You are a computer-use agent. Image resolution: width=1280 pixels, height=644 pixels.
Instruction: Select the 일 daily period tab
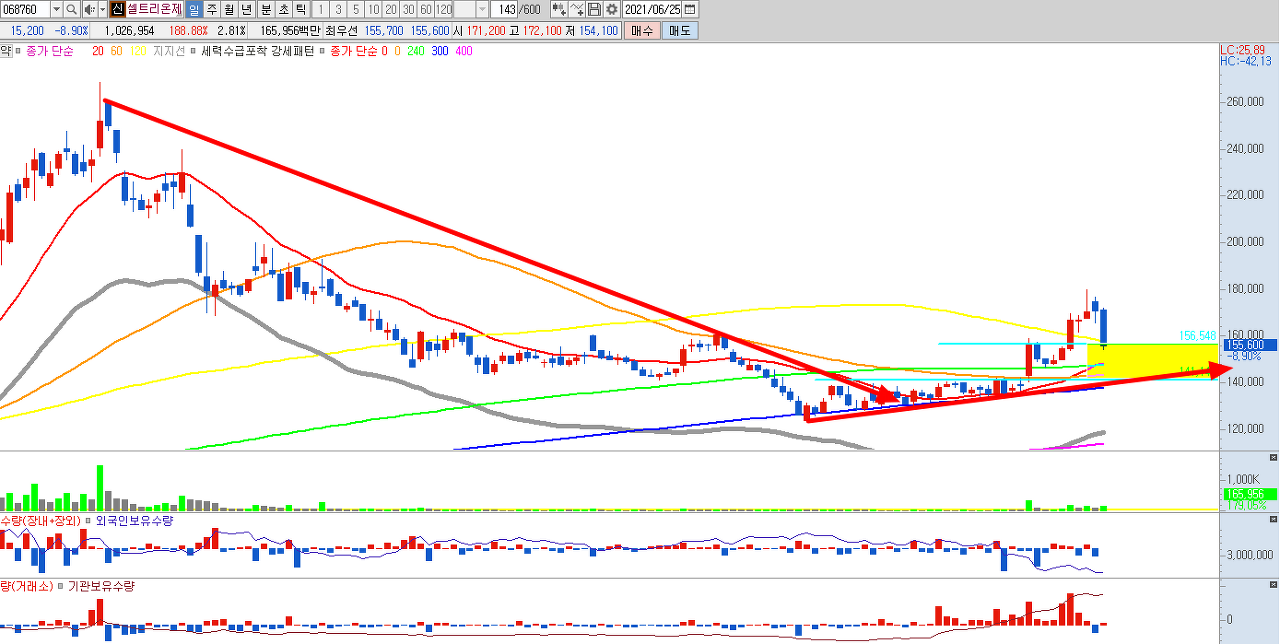(194, 9)
